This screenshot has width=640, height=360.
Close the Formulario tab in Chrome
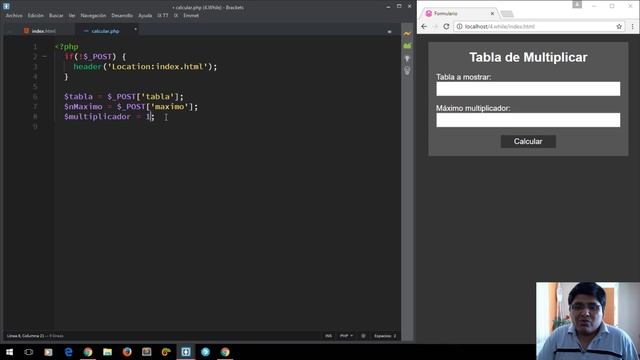click(492, 13)
